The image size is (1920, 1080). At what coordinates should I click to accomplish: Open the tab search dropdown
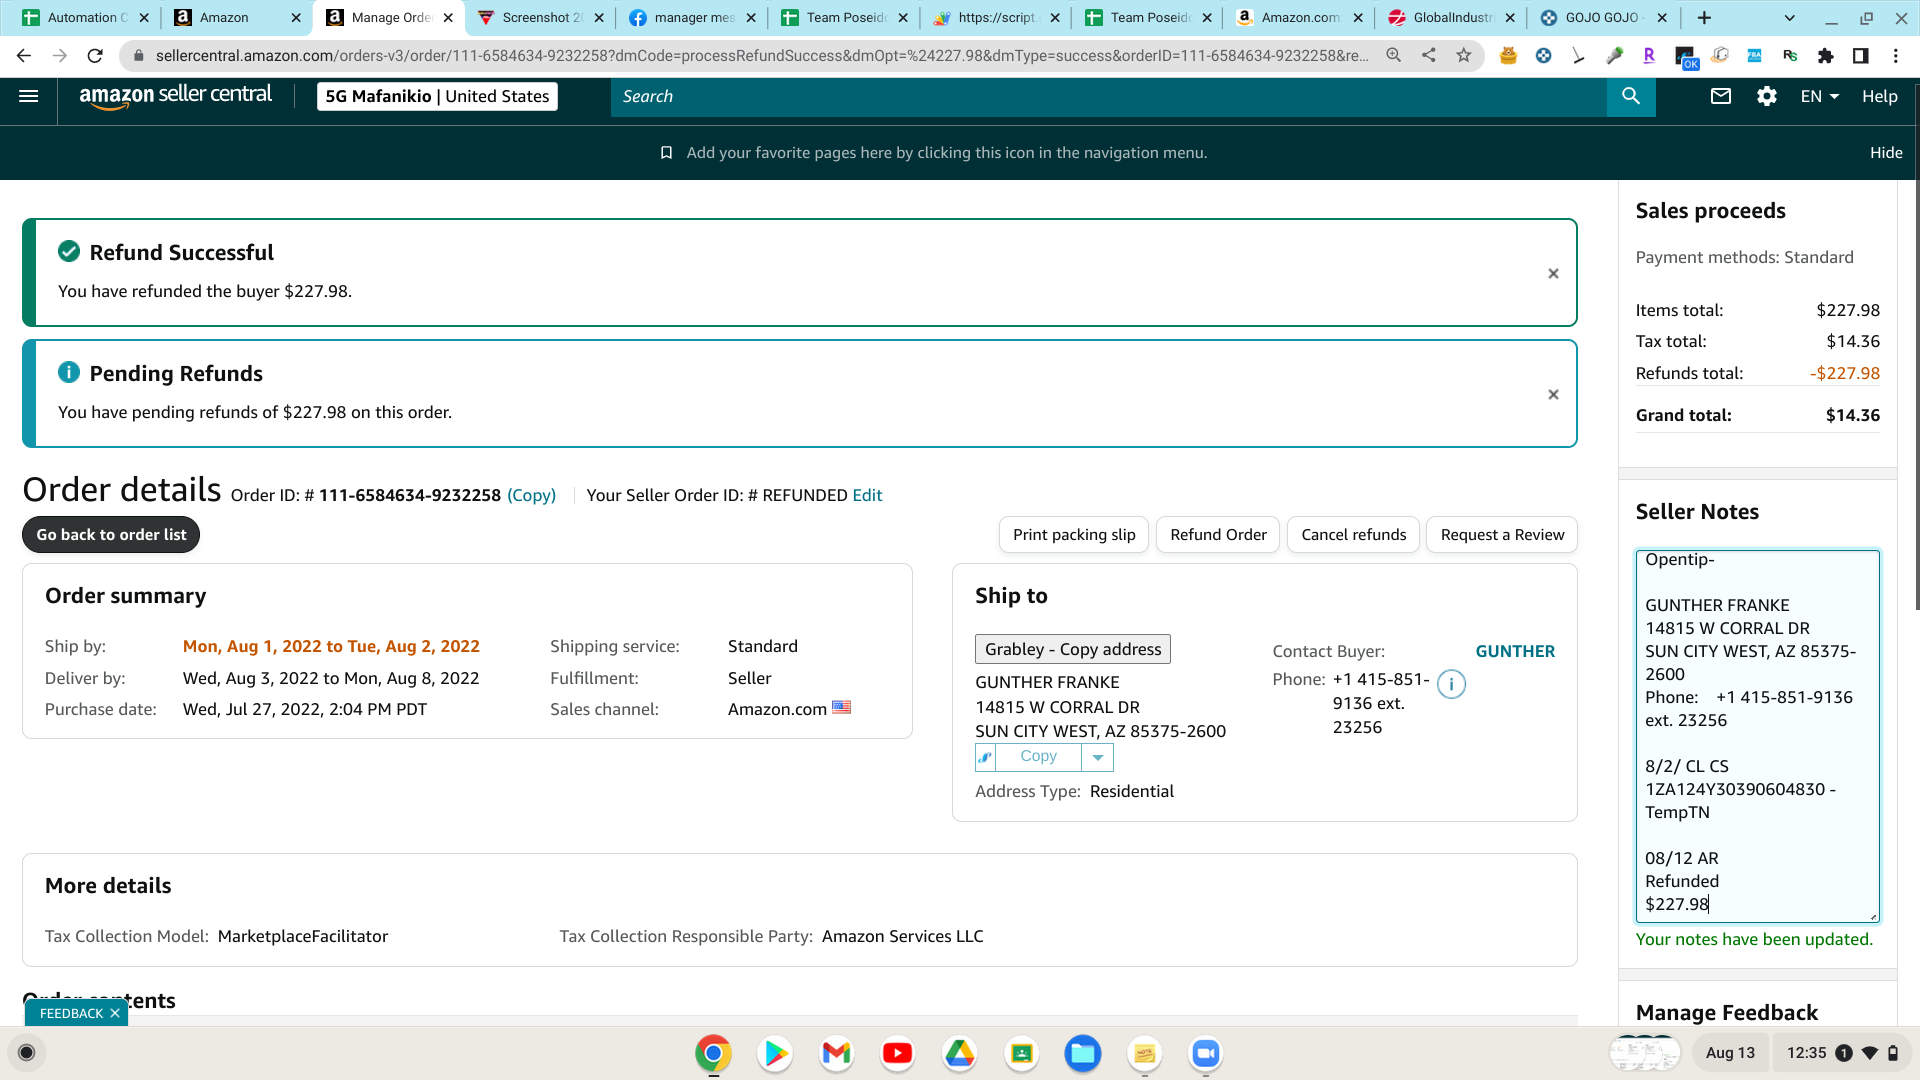1790,18
